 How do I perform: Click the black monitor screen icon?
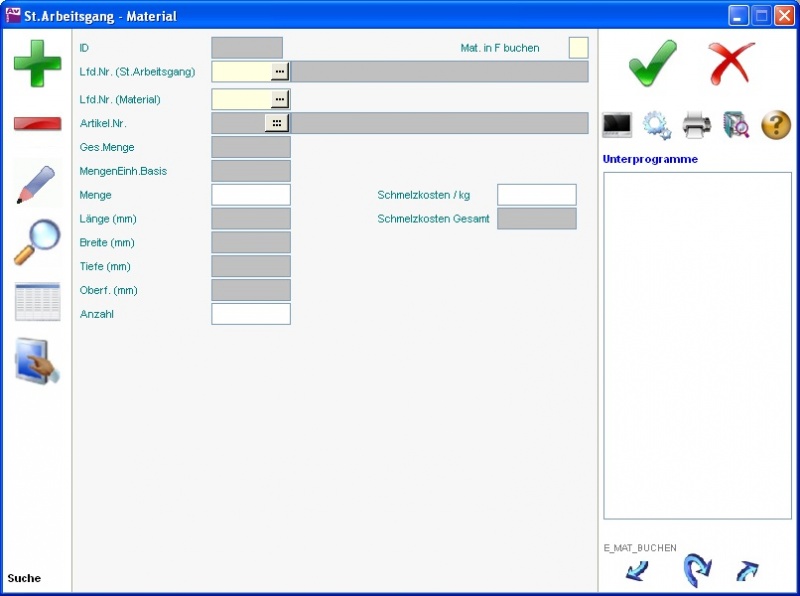pyautogui.click(x=617, y=125)
